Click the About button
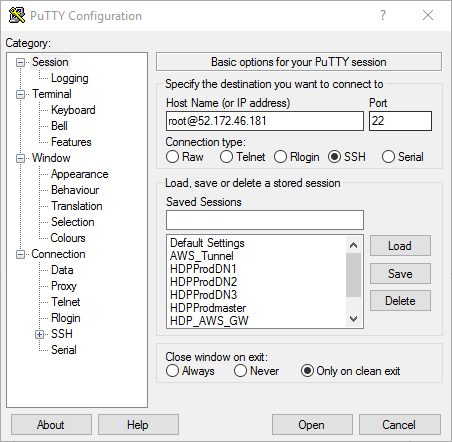 (x=51, y=425)
